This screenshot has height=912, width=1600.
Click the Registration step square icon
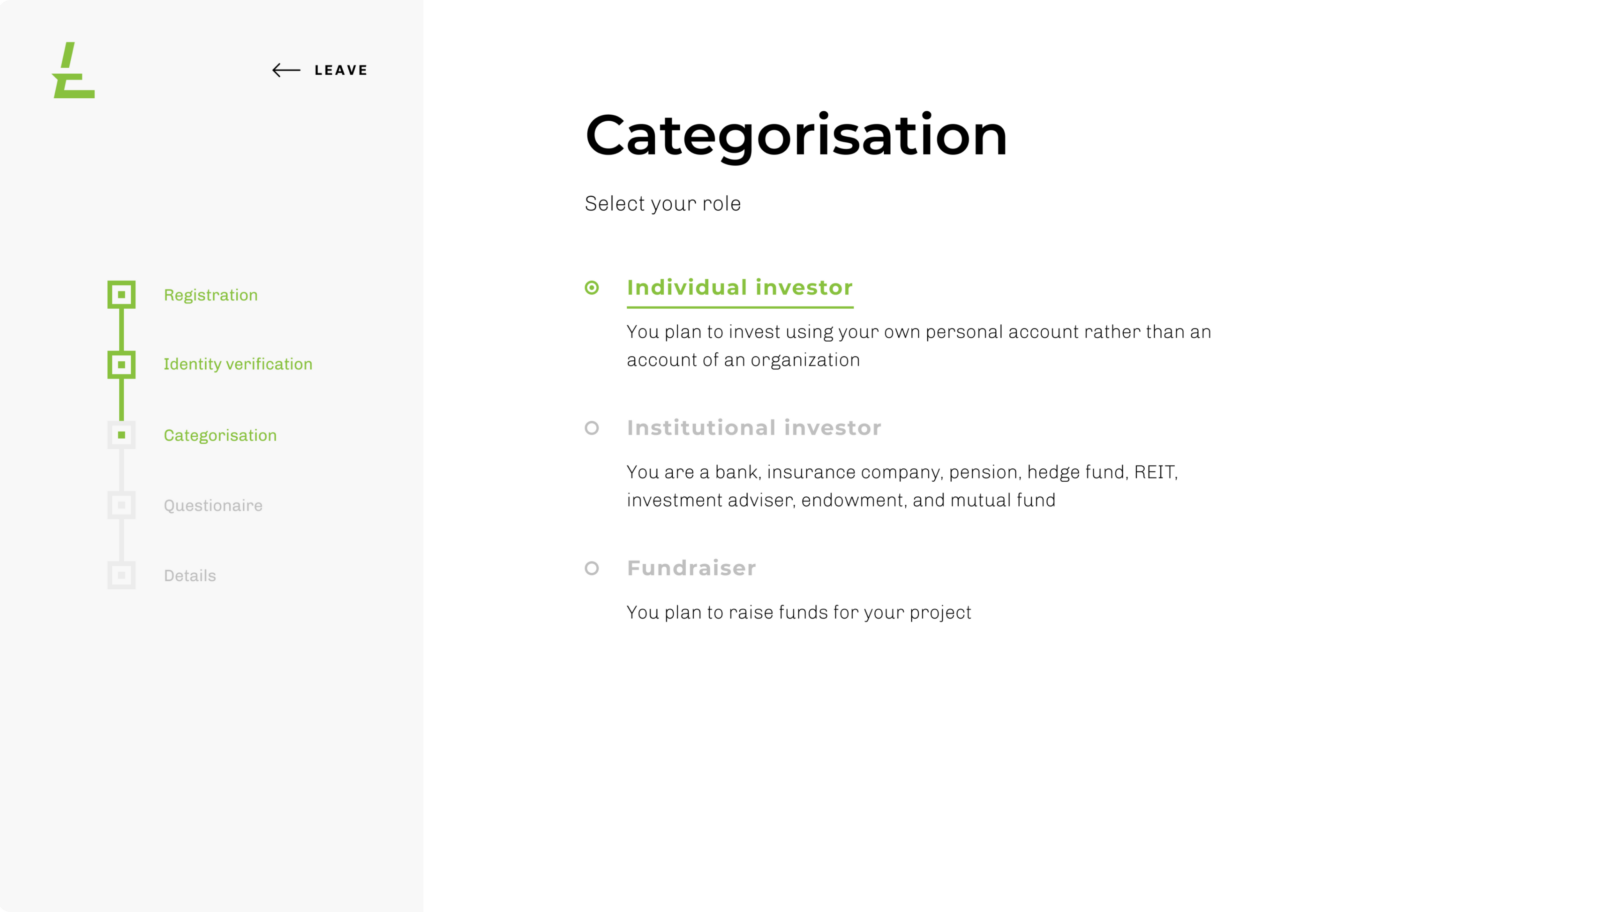[x=122, y=295]
